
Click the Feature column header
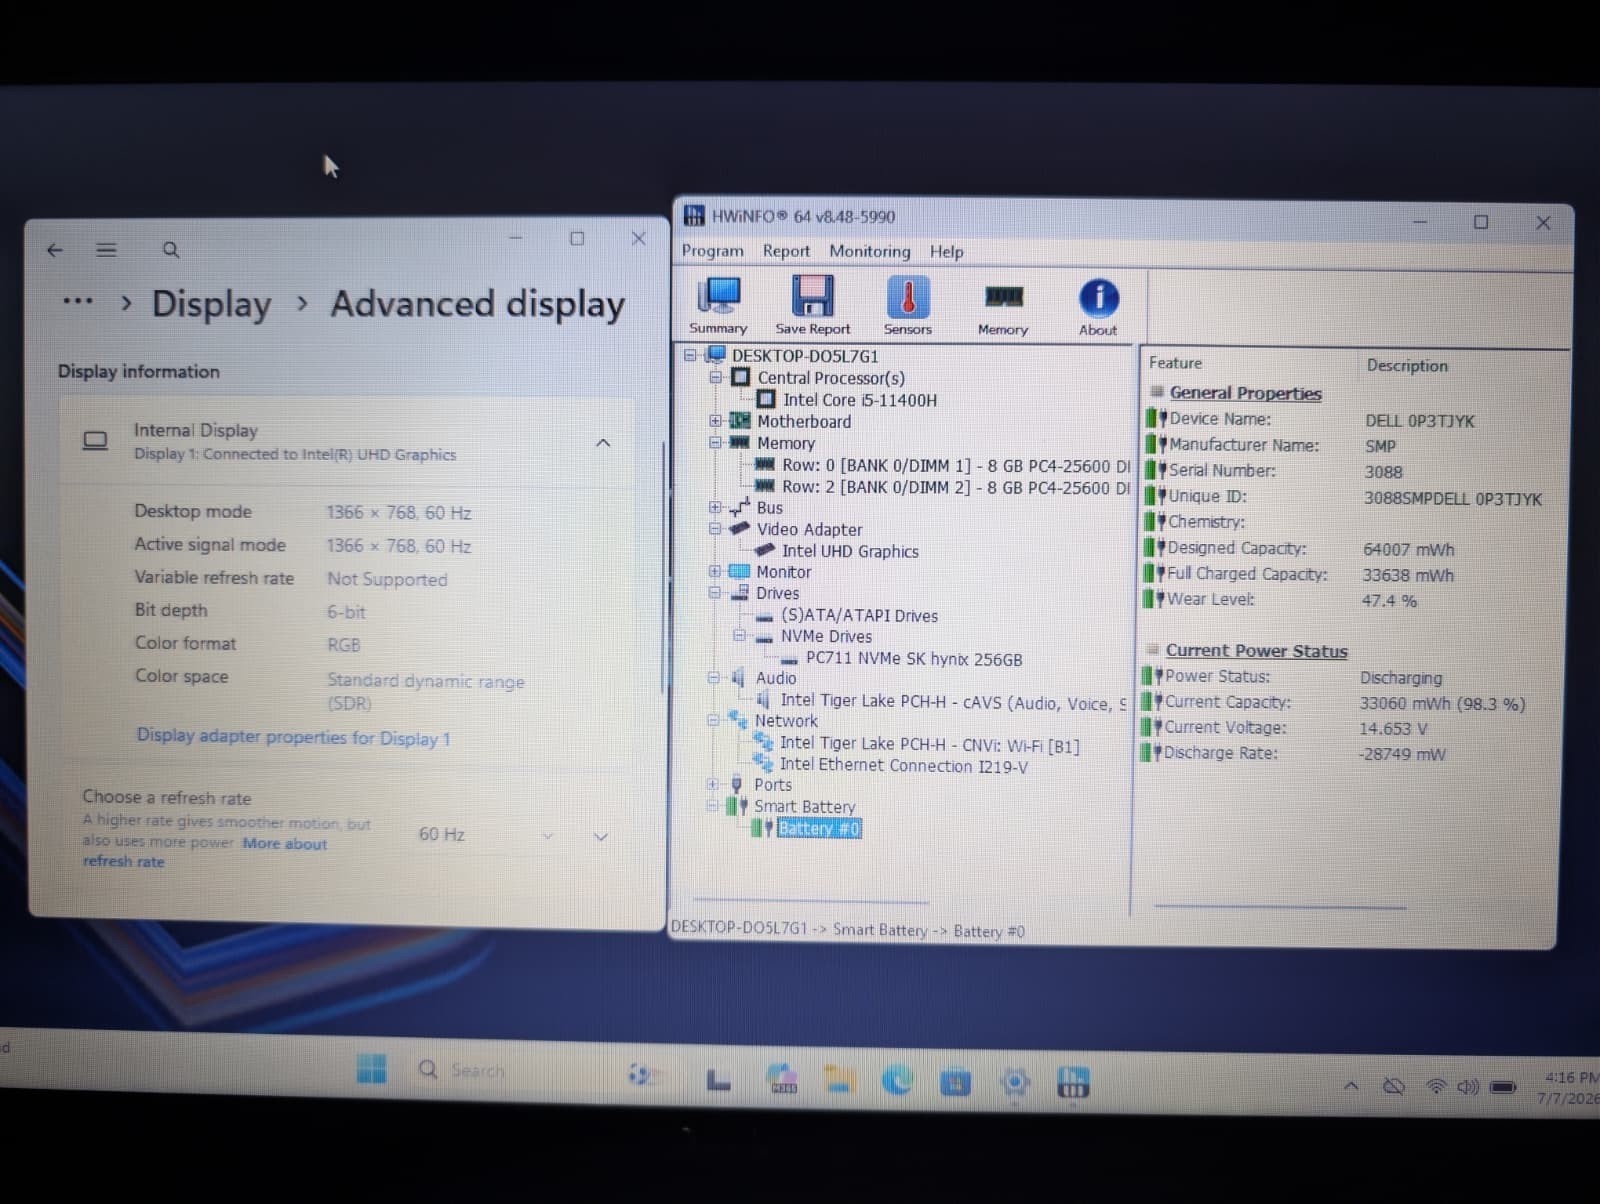click(x=1175, y=363)
